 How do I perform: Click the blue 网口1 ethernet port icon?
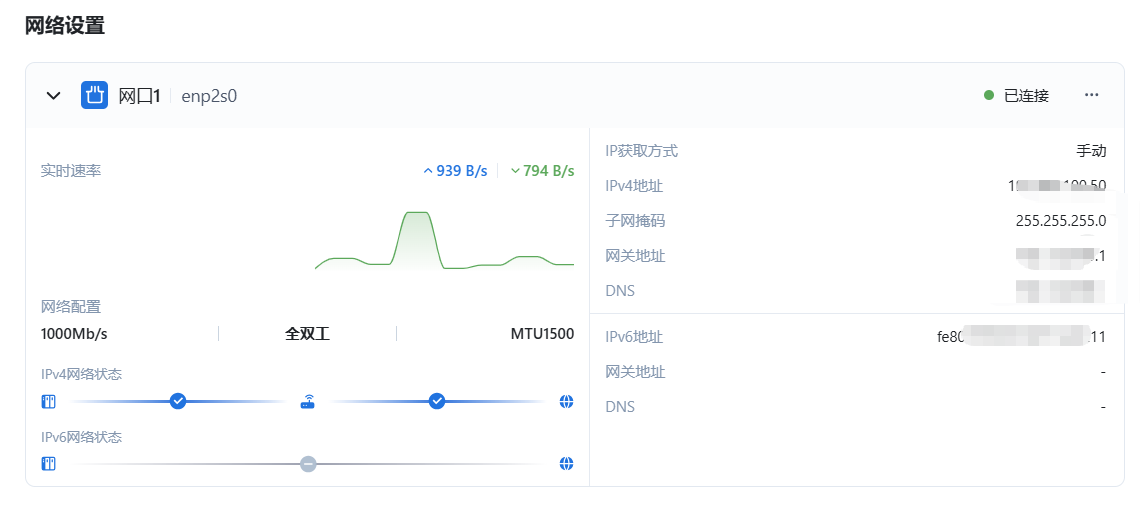coord(95,95)
